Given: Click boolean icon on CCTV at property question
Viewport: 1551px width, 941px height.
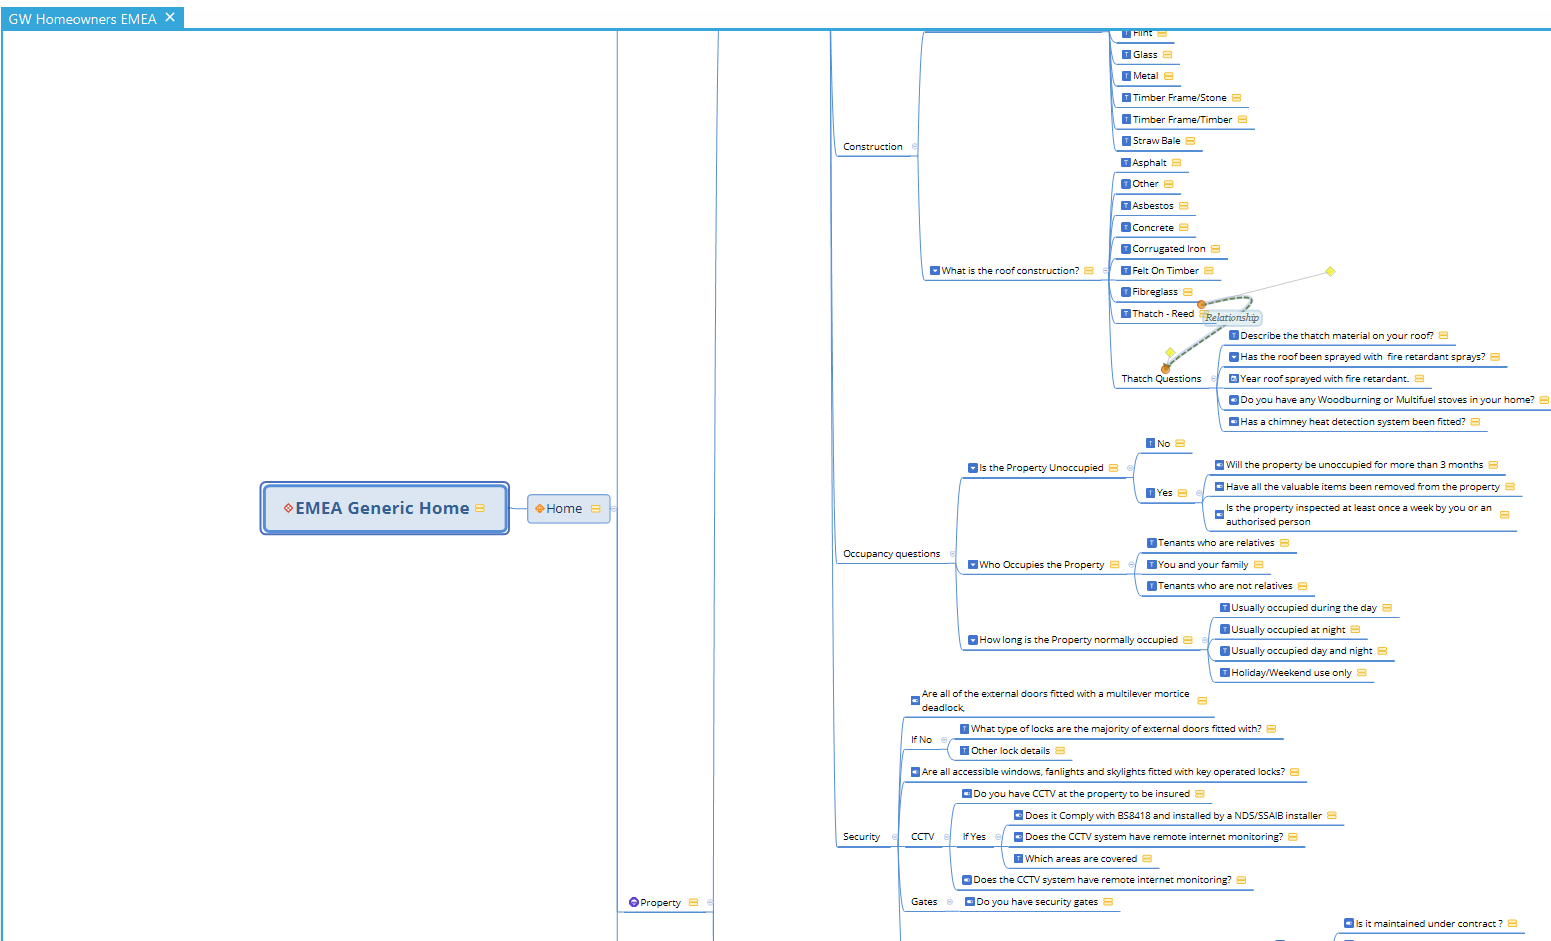Looking at the screenshot, I should 967,794.
